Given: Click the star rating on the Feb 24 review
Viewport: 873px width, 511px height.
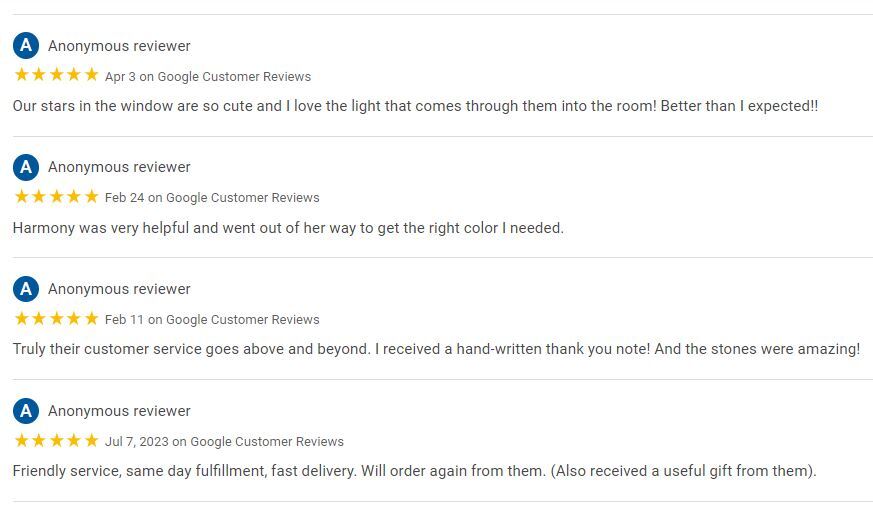Looking at the screenshot, I should pyautogui.click(x=56, y=196).
